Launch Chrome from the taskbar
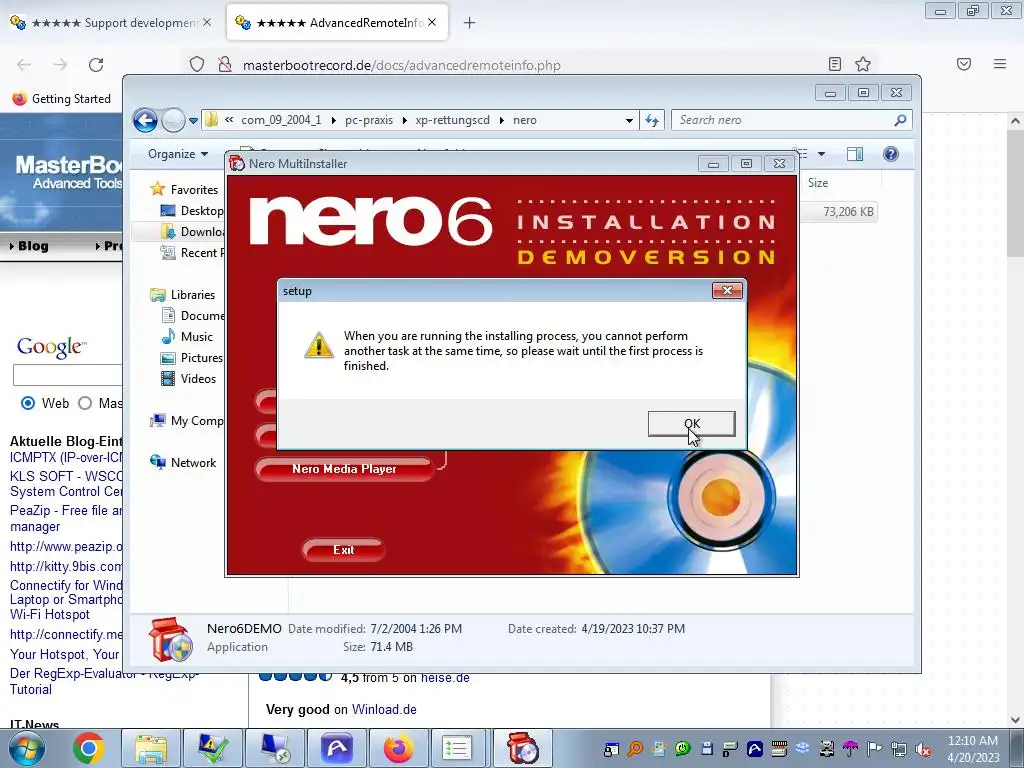1024x768 pixels. pos(89,748)
